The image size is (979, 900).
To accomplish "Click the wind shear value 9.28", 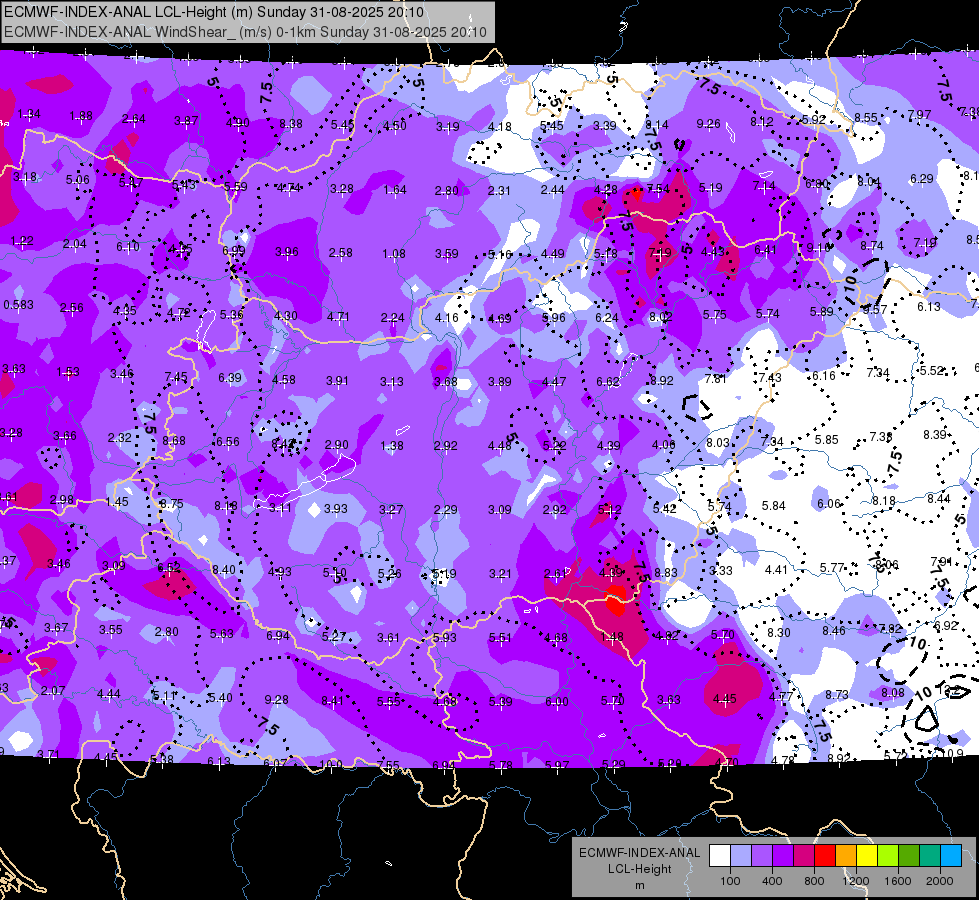I will point(277,700).
